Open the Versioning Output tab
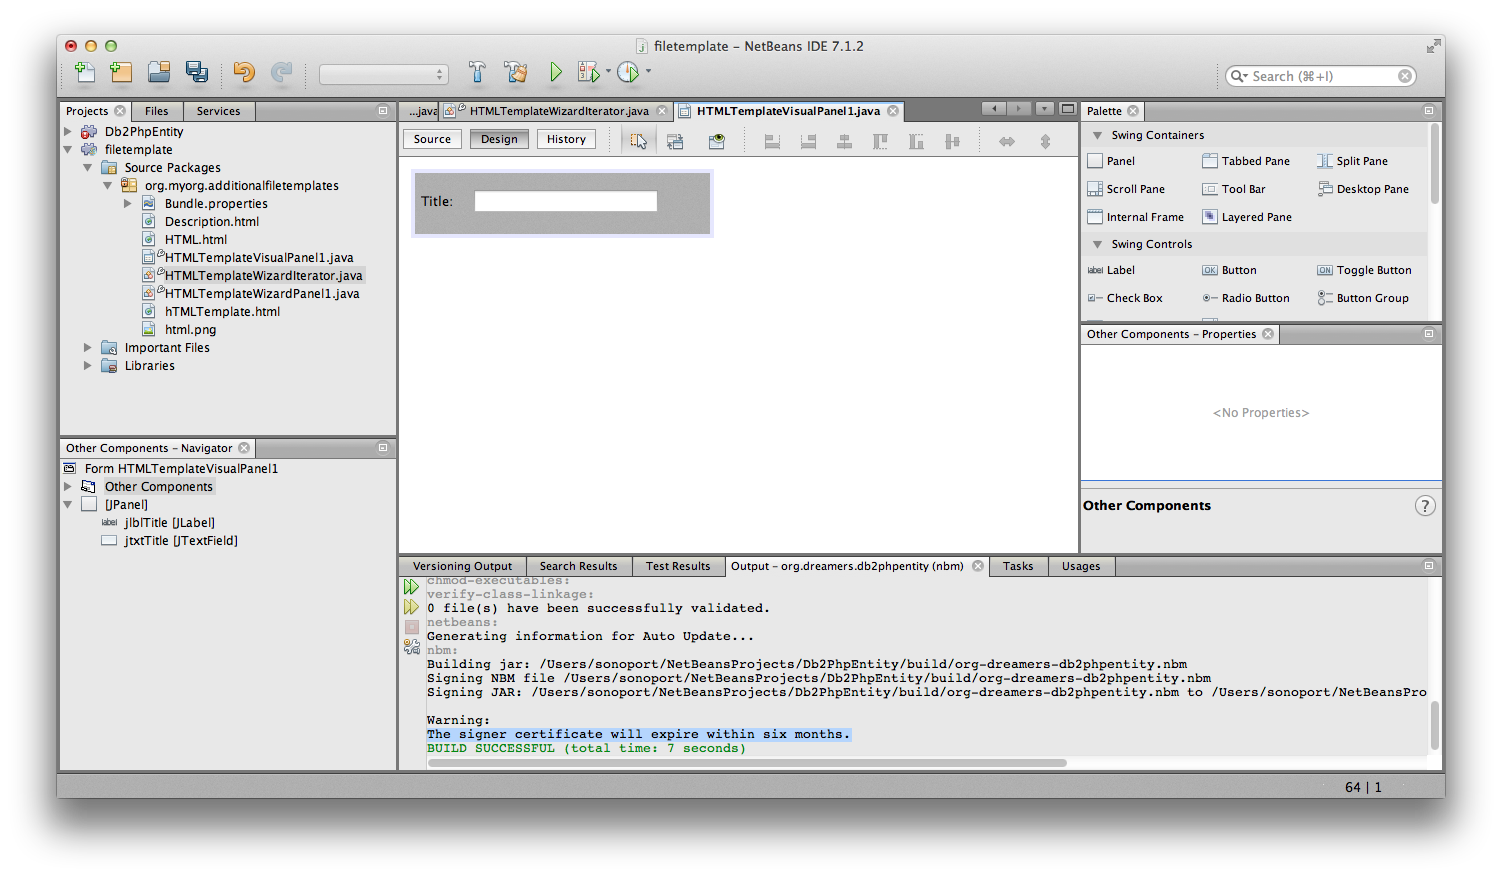This screenshot has height=877, width=1502. 462,565
